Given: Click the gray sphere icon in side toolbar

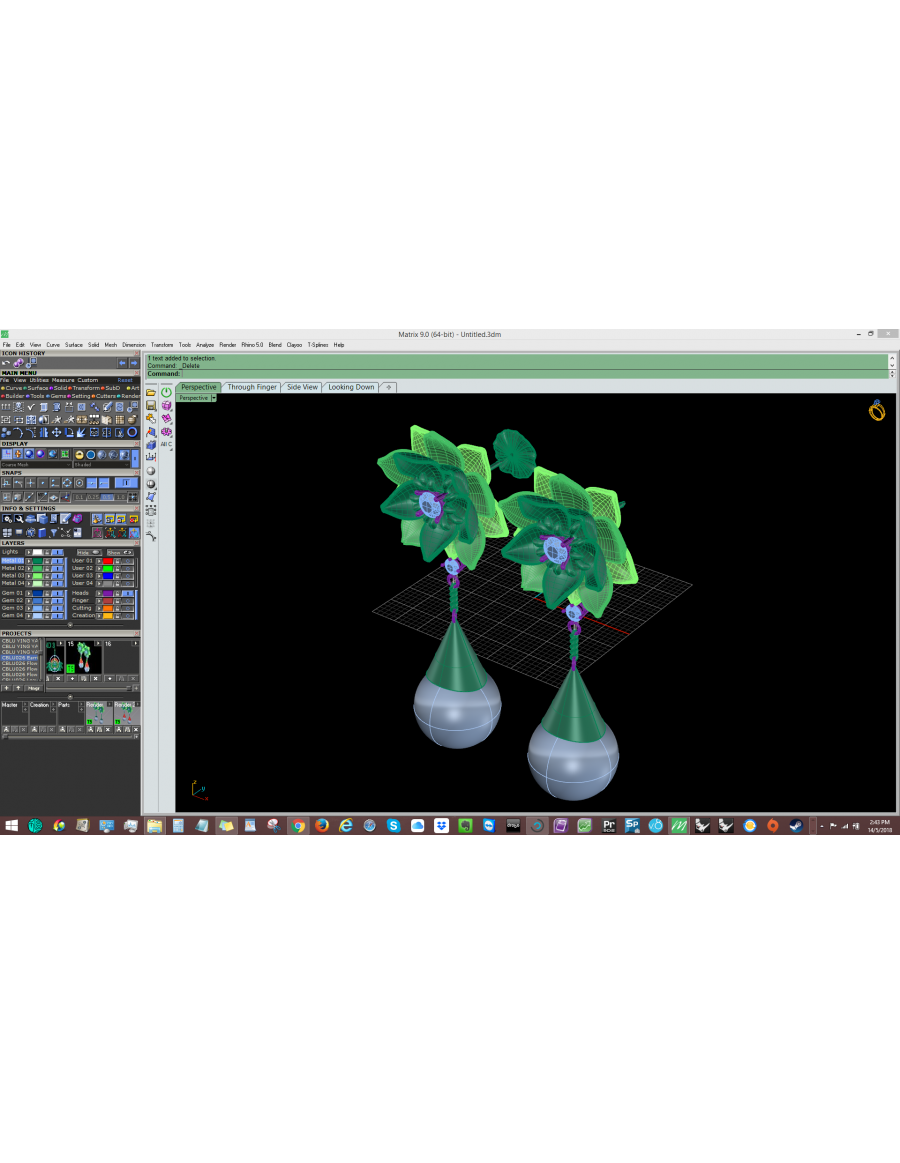Looking at the screenshot, I should 151,471.
